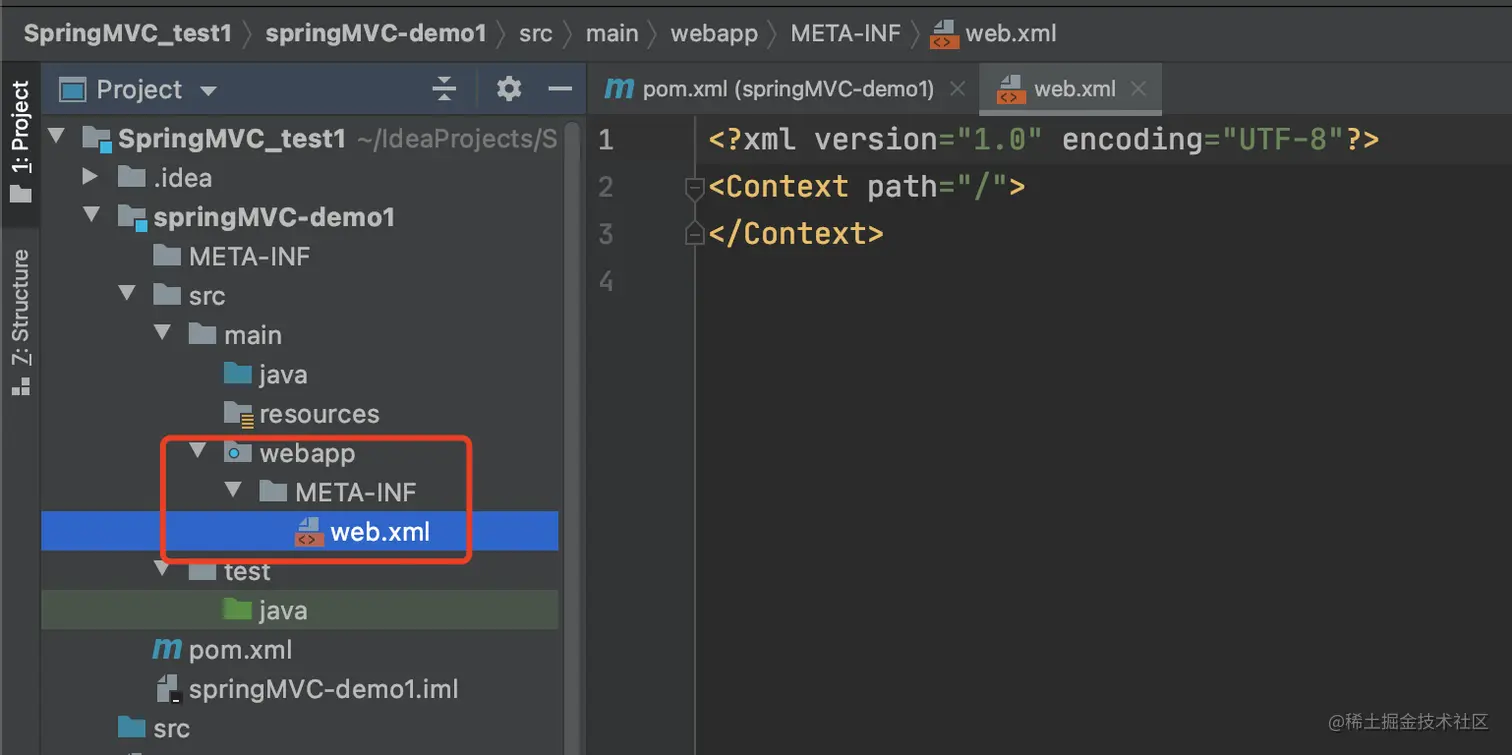Screen dimensions: 1512x755
Task: Click the Maven pom.xml file icon in tree
Action: (166, 650)
